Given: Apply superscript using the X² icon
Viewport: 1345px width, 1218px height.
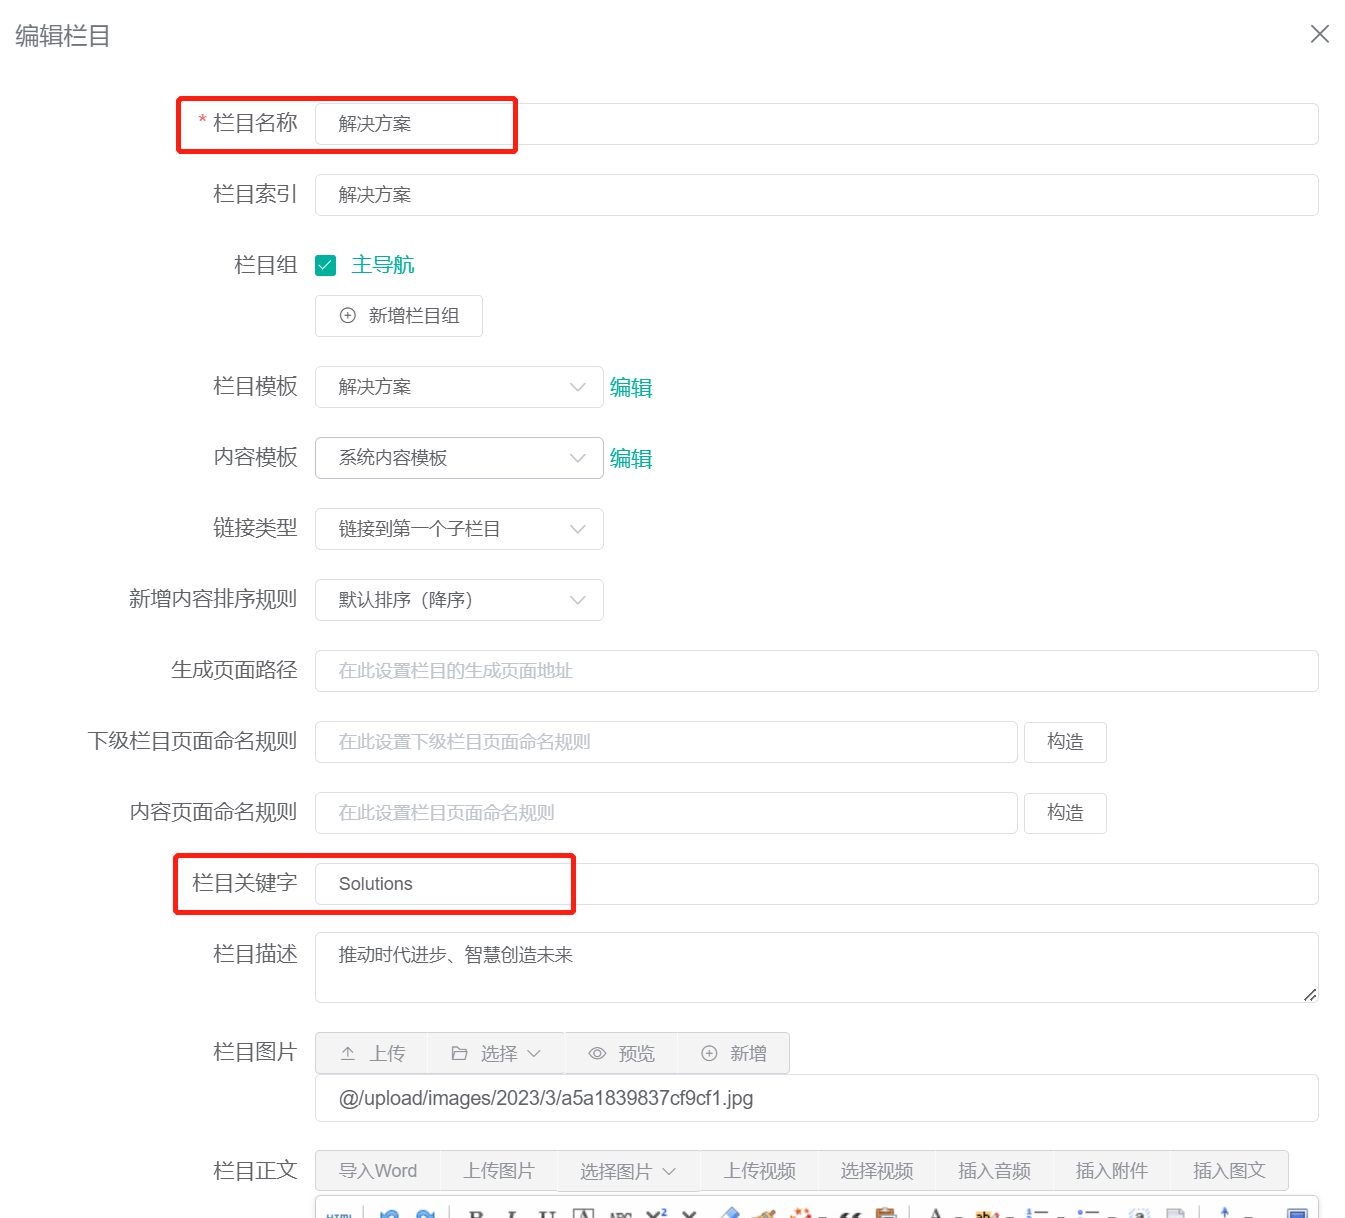Looking at the screenshot, I should coord(656,1213).
